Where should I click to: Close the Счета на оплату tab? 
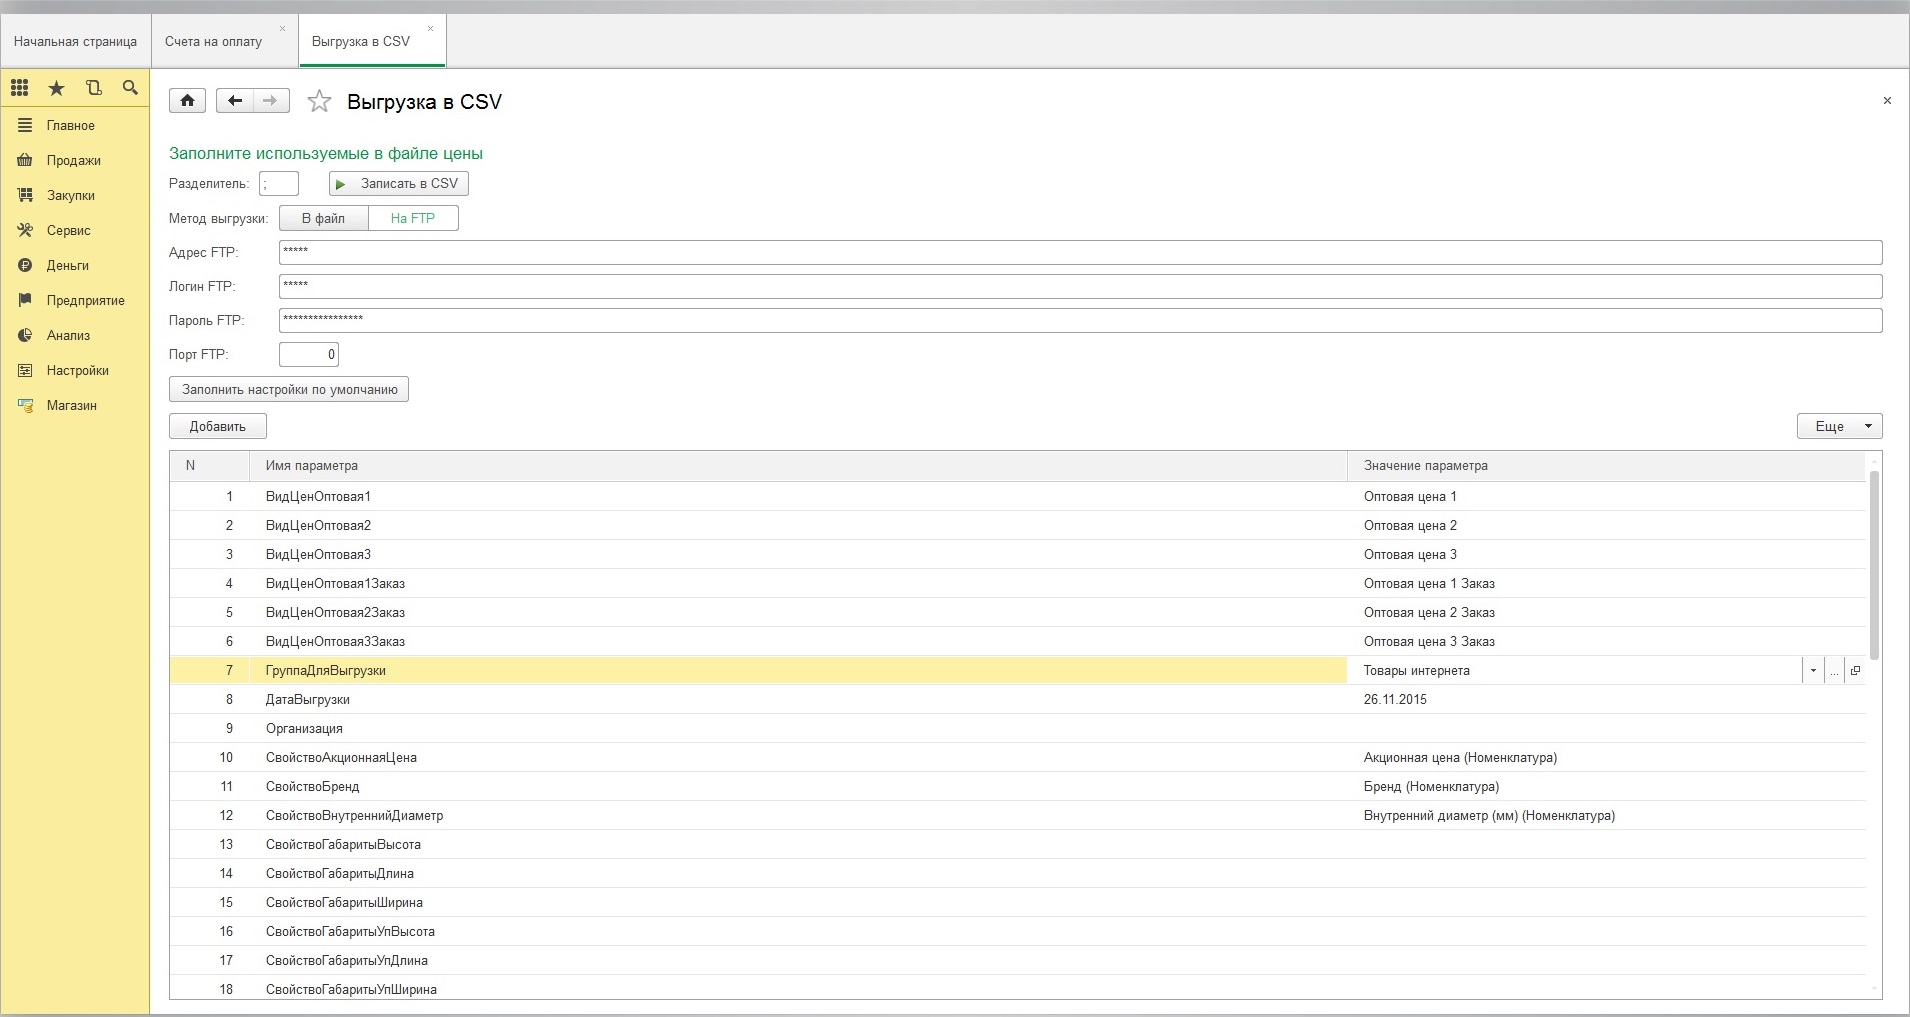pos(282,28)
